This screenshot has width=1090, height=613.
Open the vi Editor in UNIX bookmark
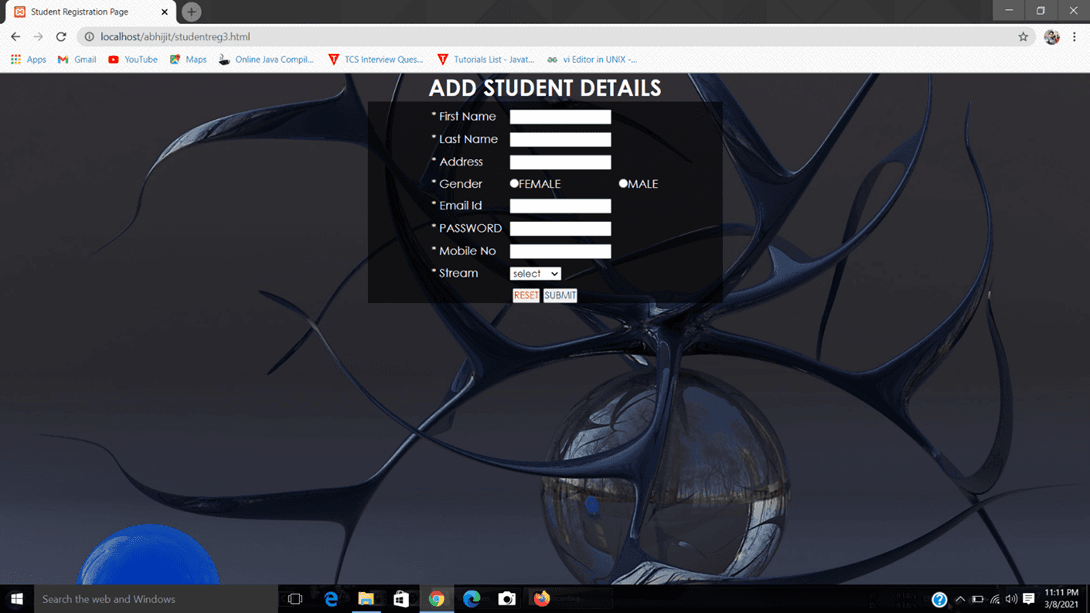point(592,60)
